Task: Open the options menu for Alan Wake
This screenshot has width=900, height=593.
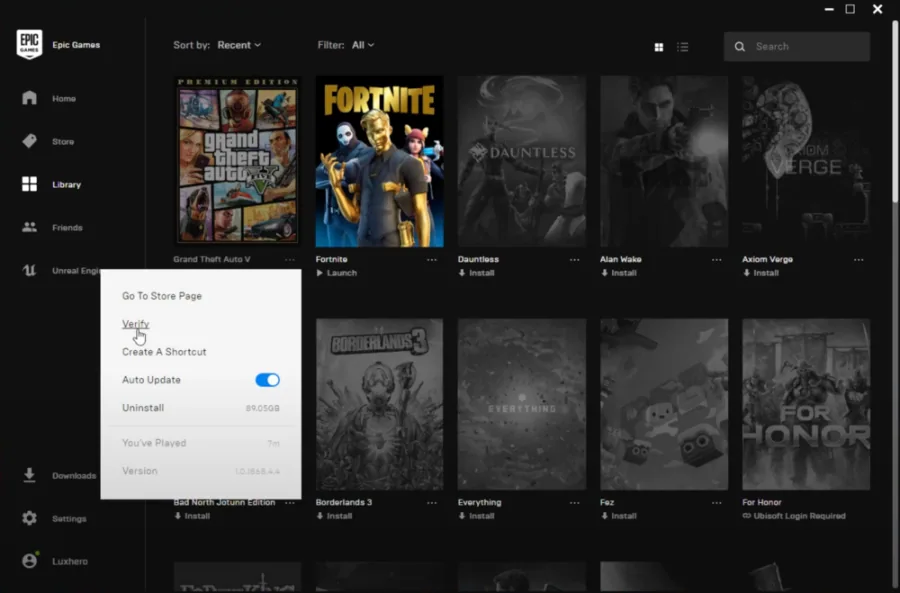Action: [x=716, y=260]
